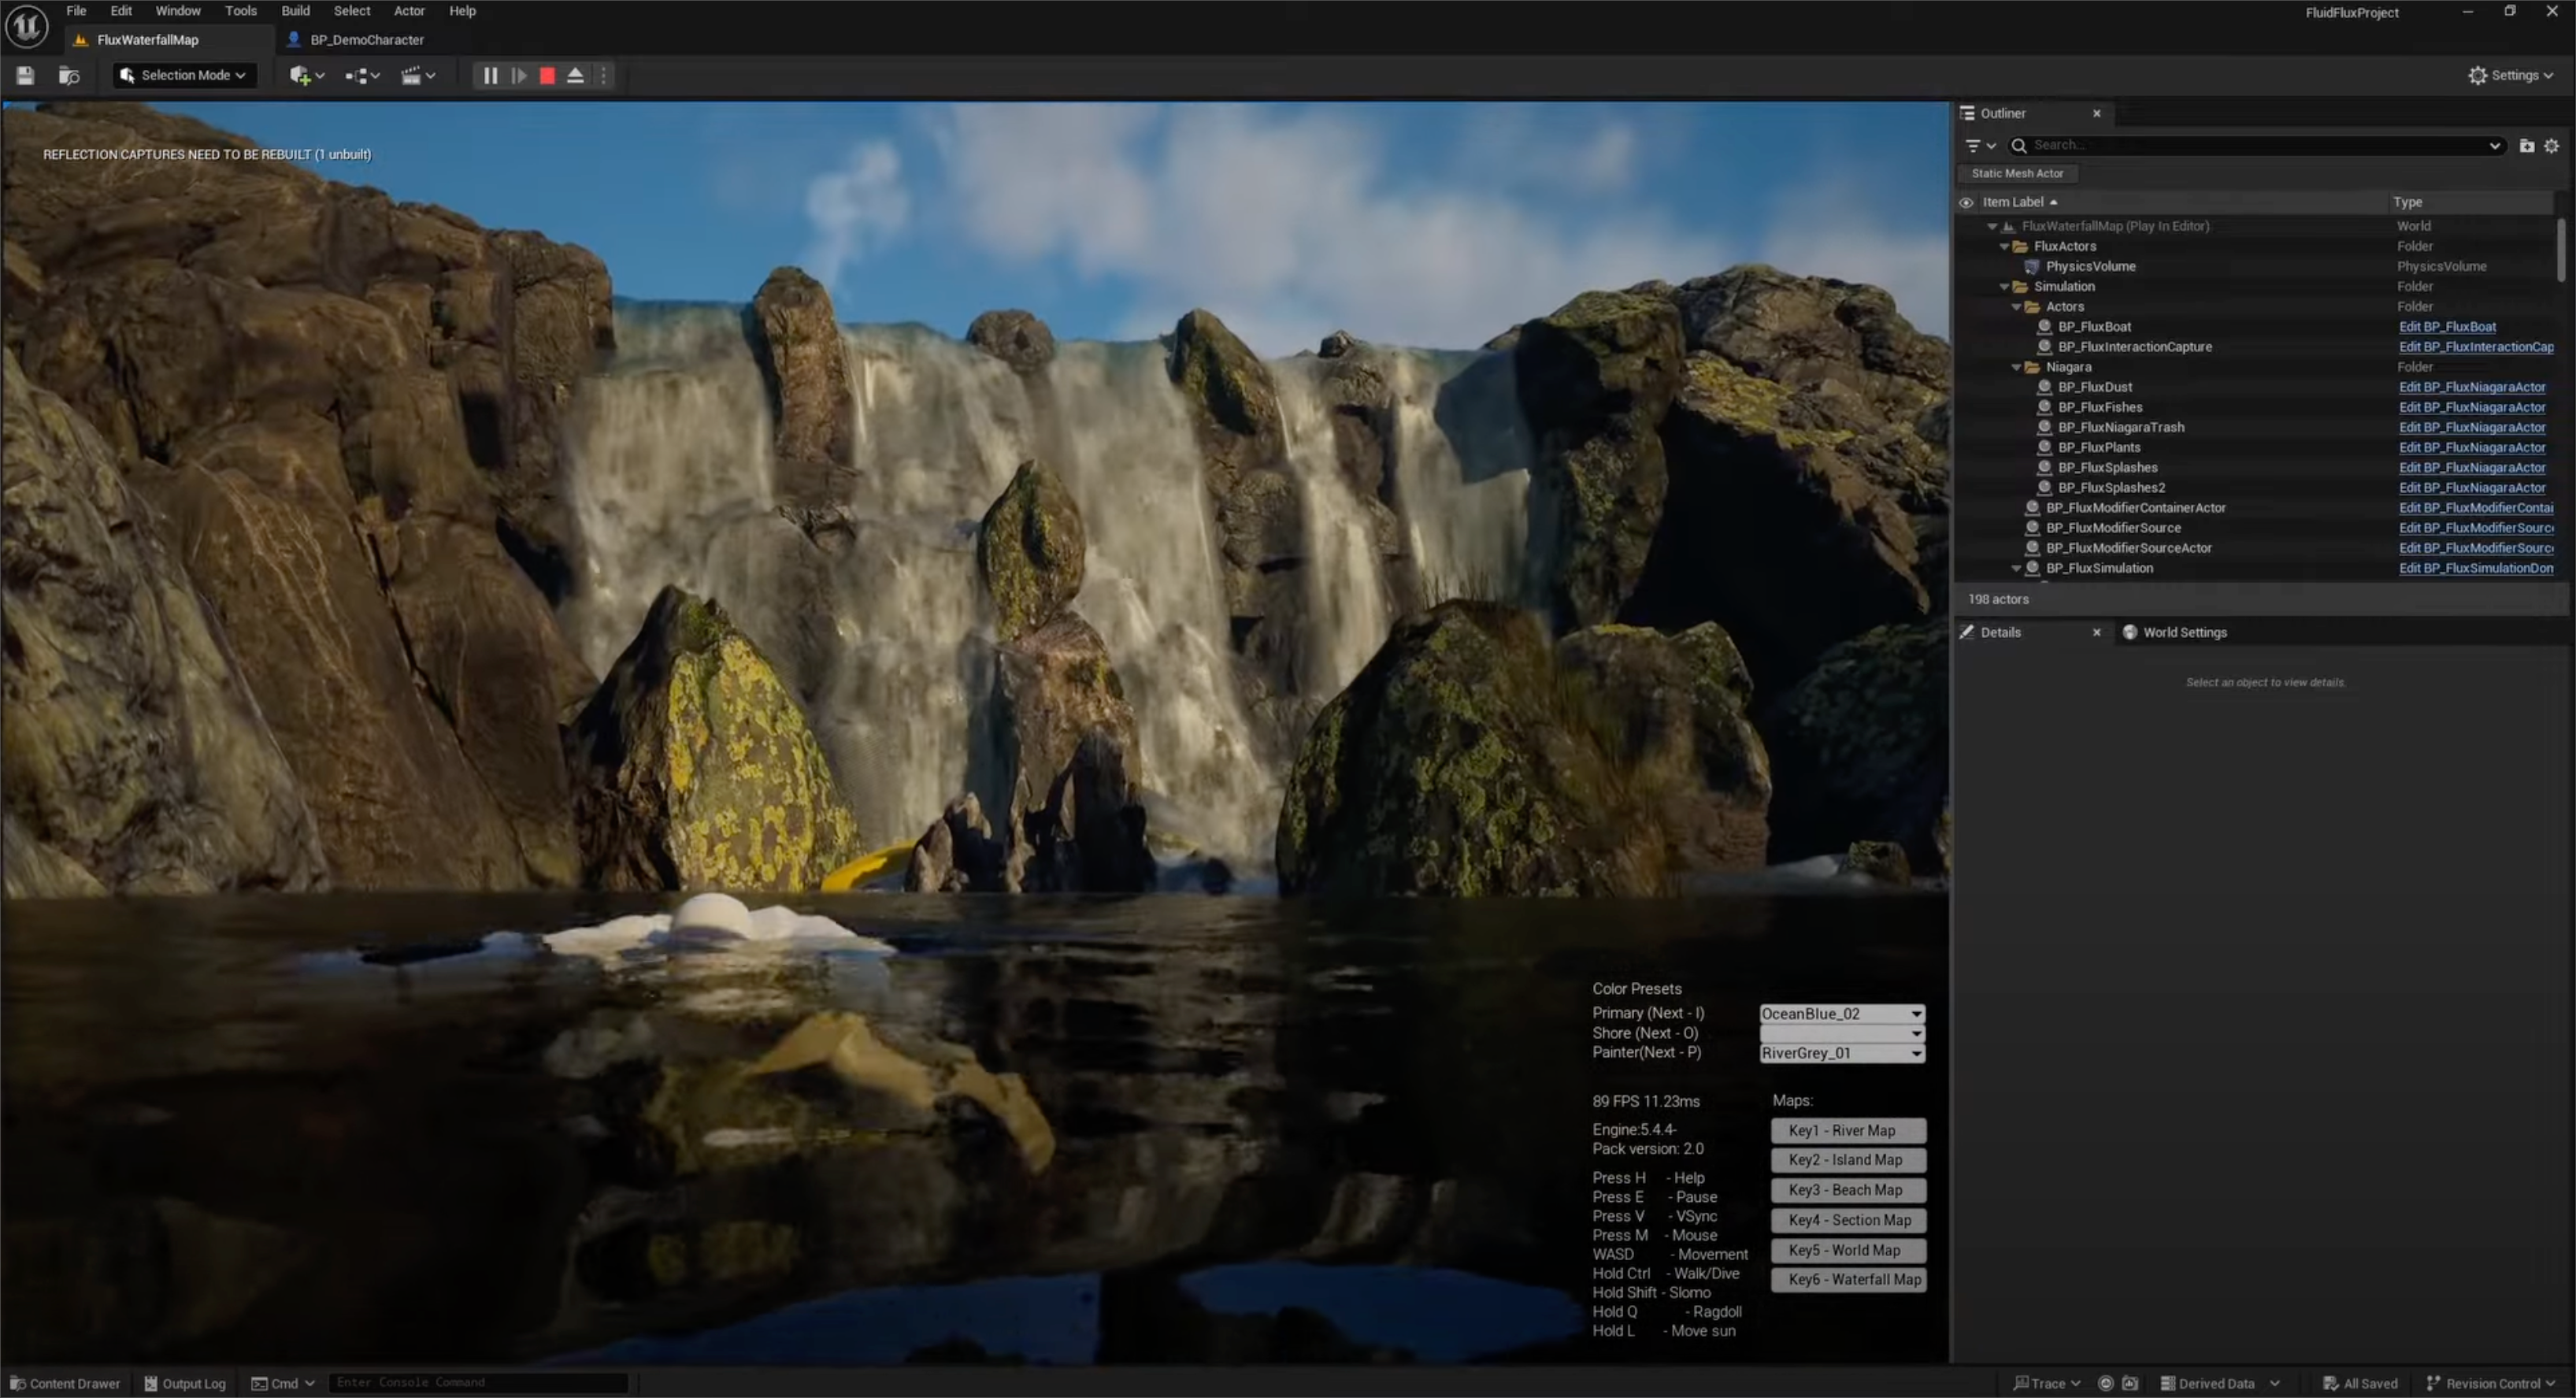Toggle Outliner visibility column header
Viewport: 2576px width, 1398px height.
(x=1966, y=202)
